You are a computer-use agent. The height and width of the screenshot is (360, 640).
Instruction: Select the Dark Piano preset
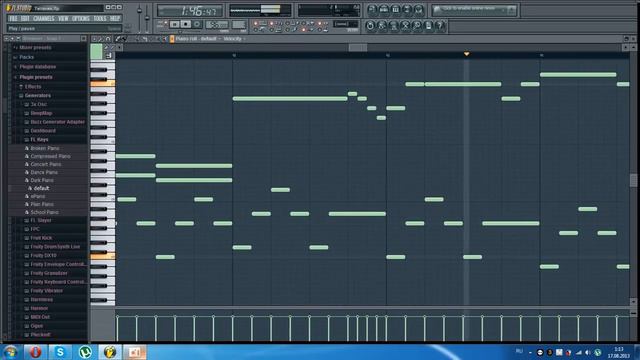tap(42, 180)
